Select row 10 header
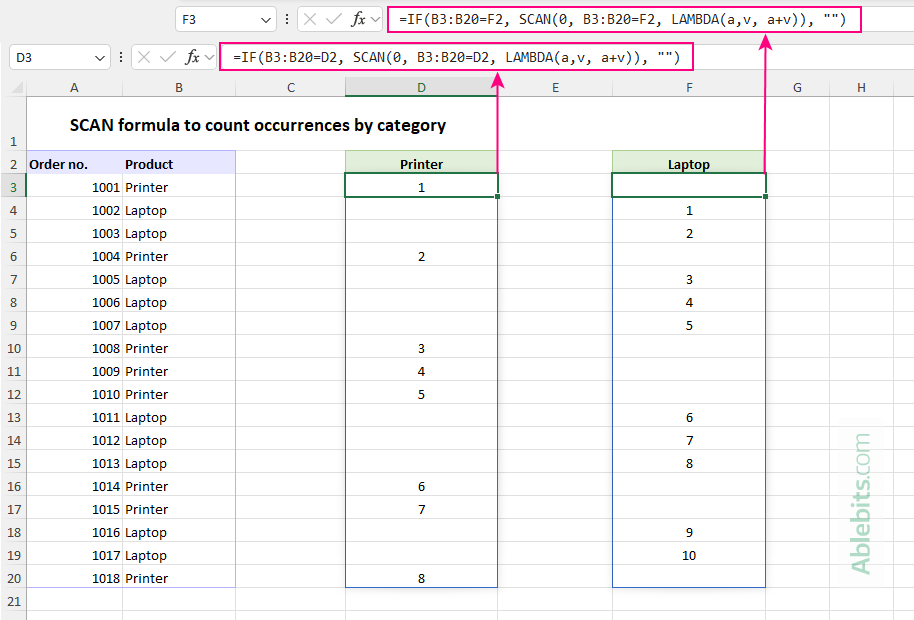This screenshot has height=620, width=914. (x=13, y=348)
